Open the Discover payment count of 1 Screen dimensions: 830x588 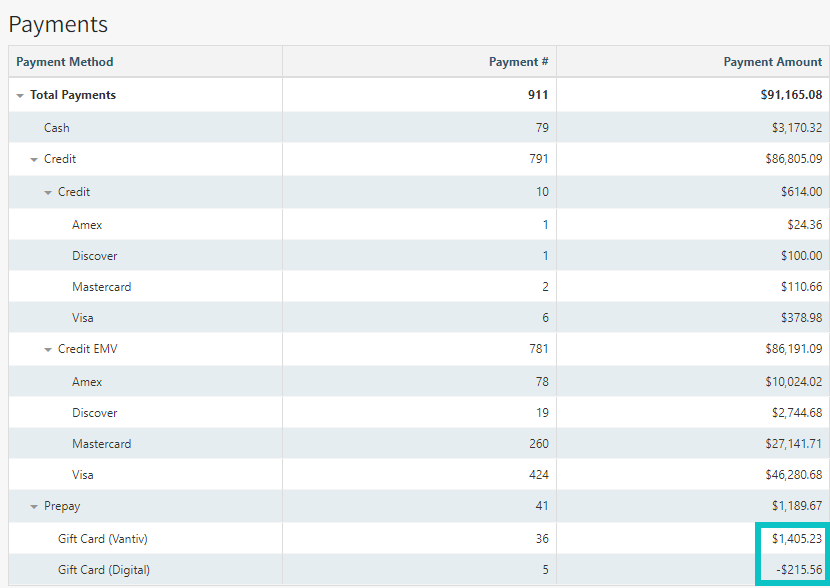[x=545, y=256]
